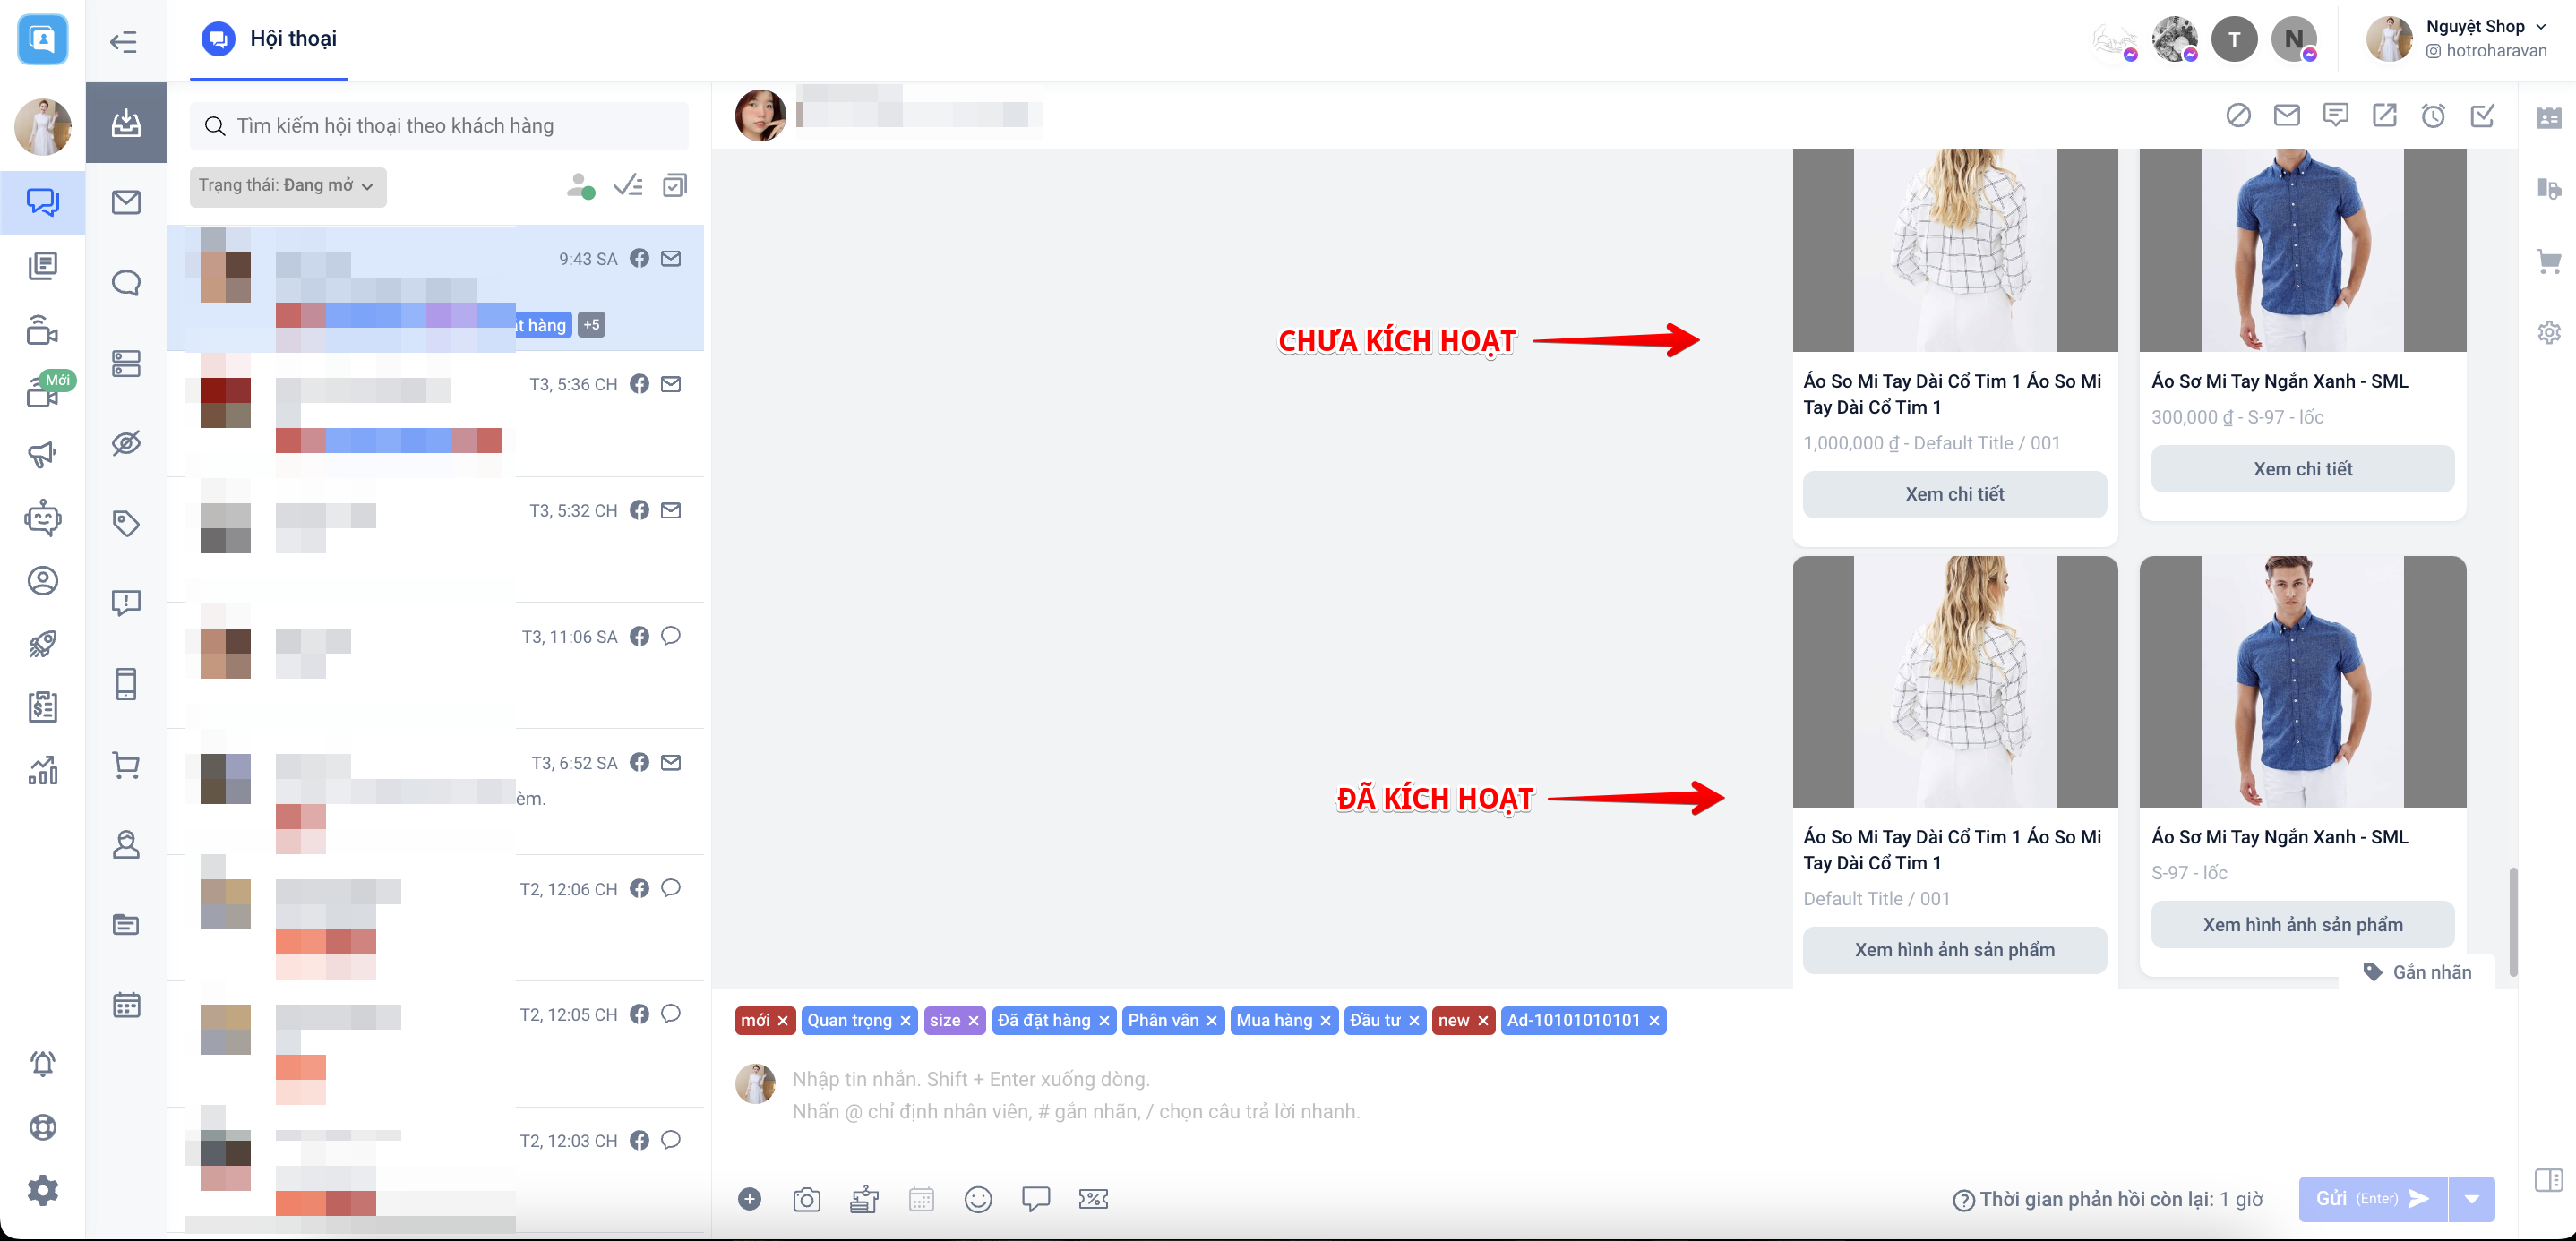Expand the 'Trạng thái: Đang mở' status dropdown

pyautogui.click(x=287, y=186)
